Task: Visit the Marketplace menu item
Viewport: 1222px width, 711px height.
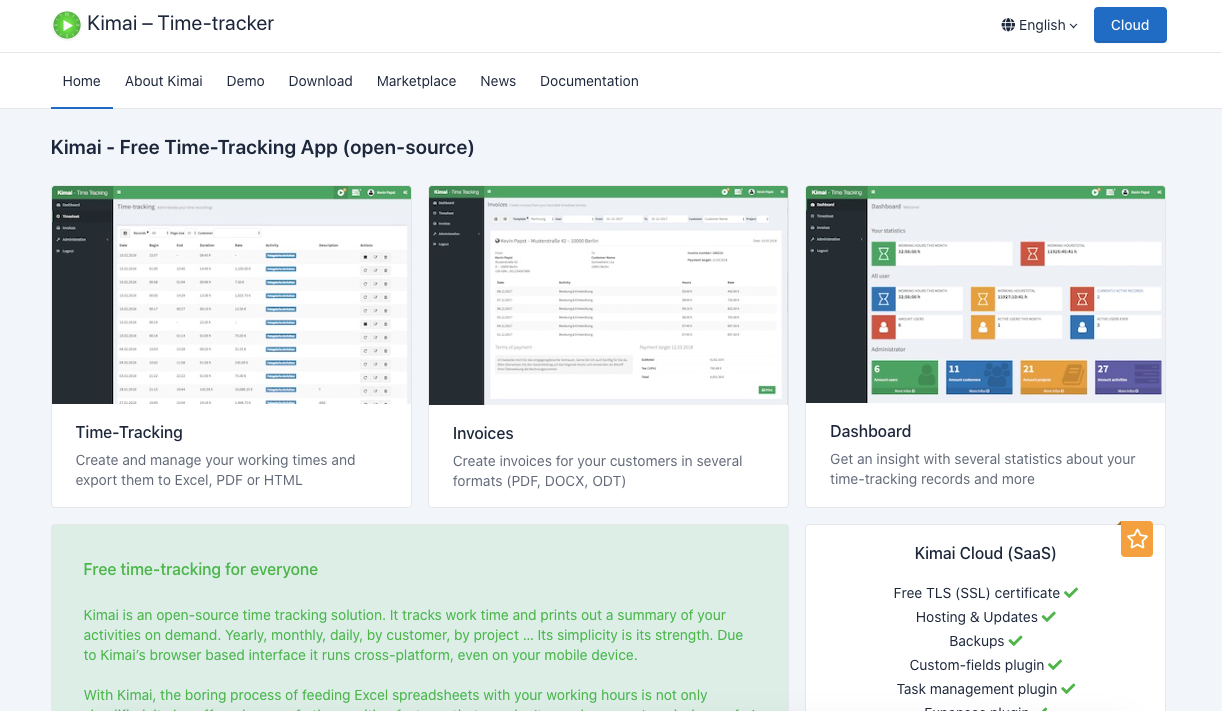Action: pyautogui.click(x=416, y=81)
